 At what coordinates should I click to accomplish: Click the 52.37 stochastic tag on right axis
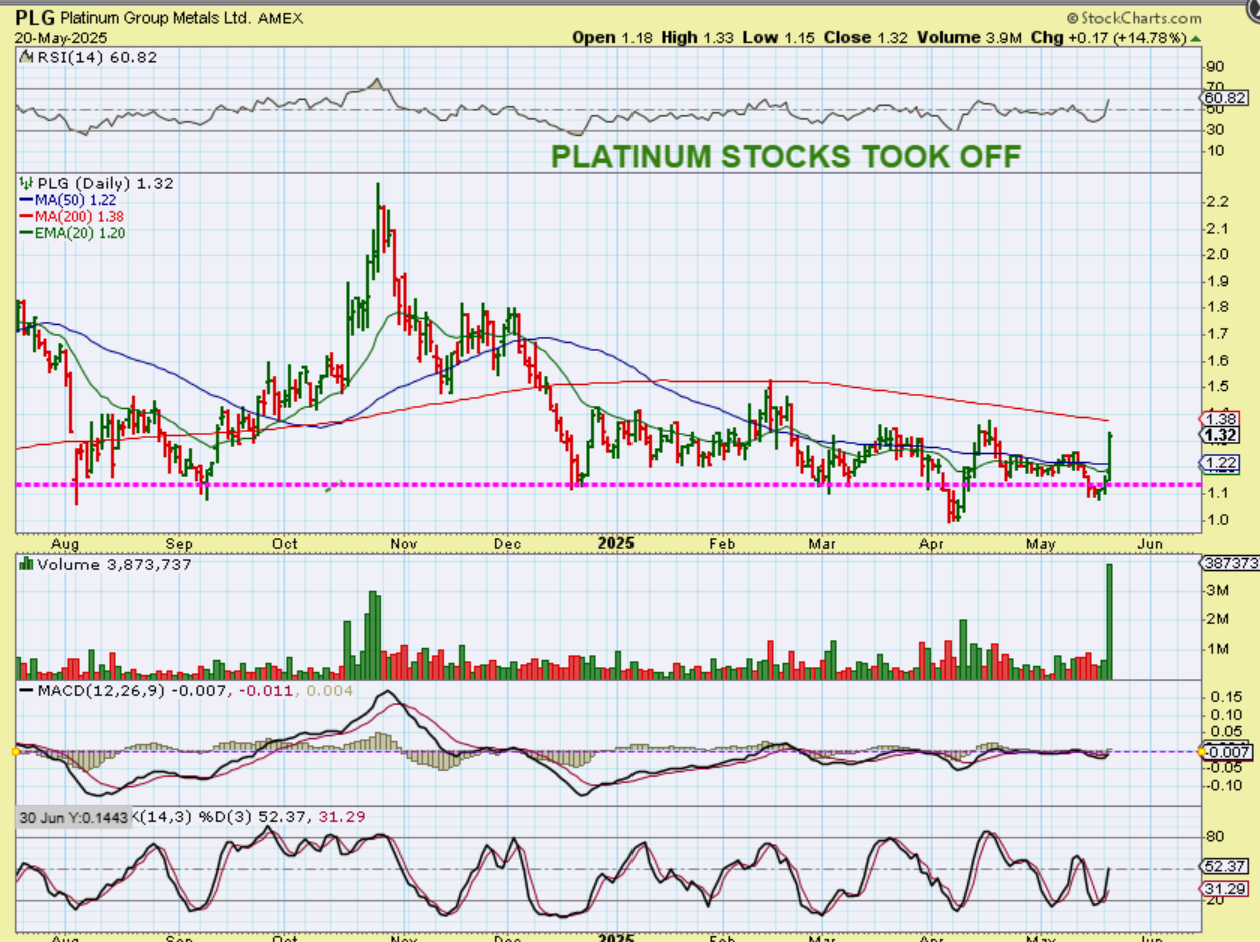tap(1225, 867)
